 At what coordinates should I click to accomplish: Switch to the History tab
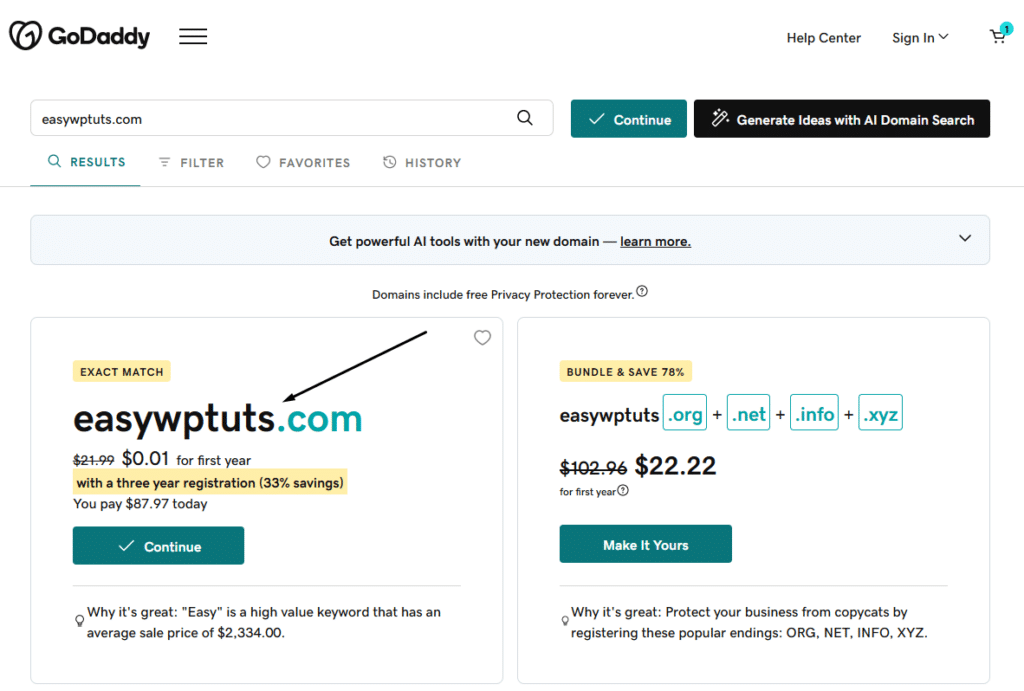coord(422,162)
